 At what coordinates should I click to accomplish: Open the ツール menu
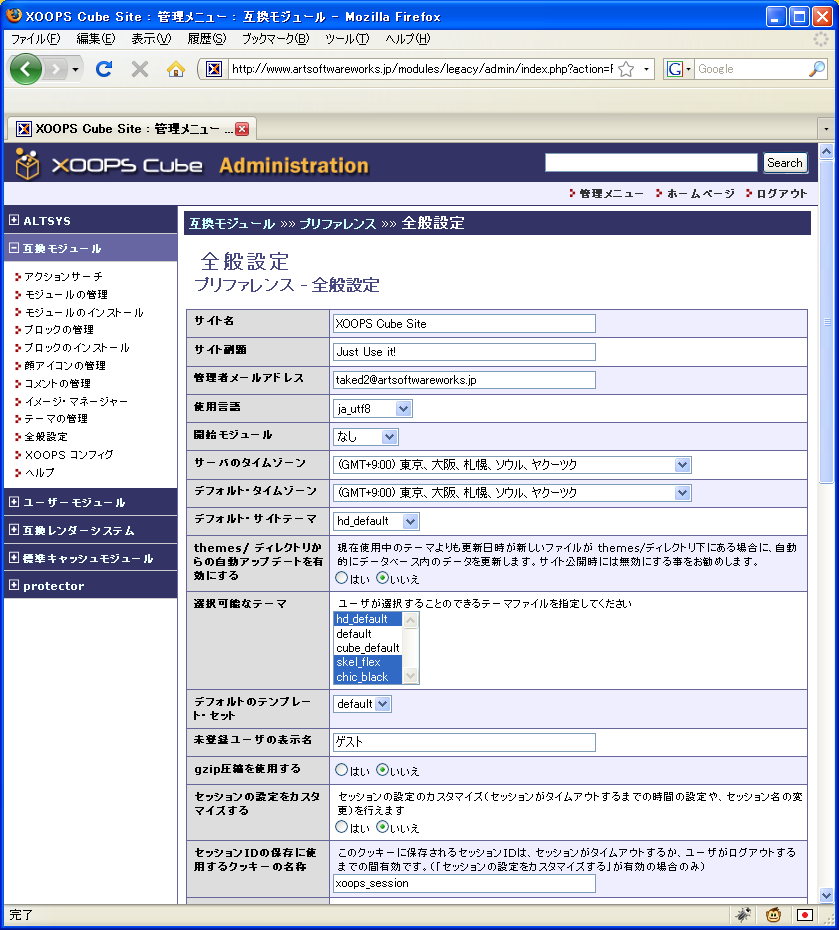[x=347, y=39]
